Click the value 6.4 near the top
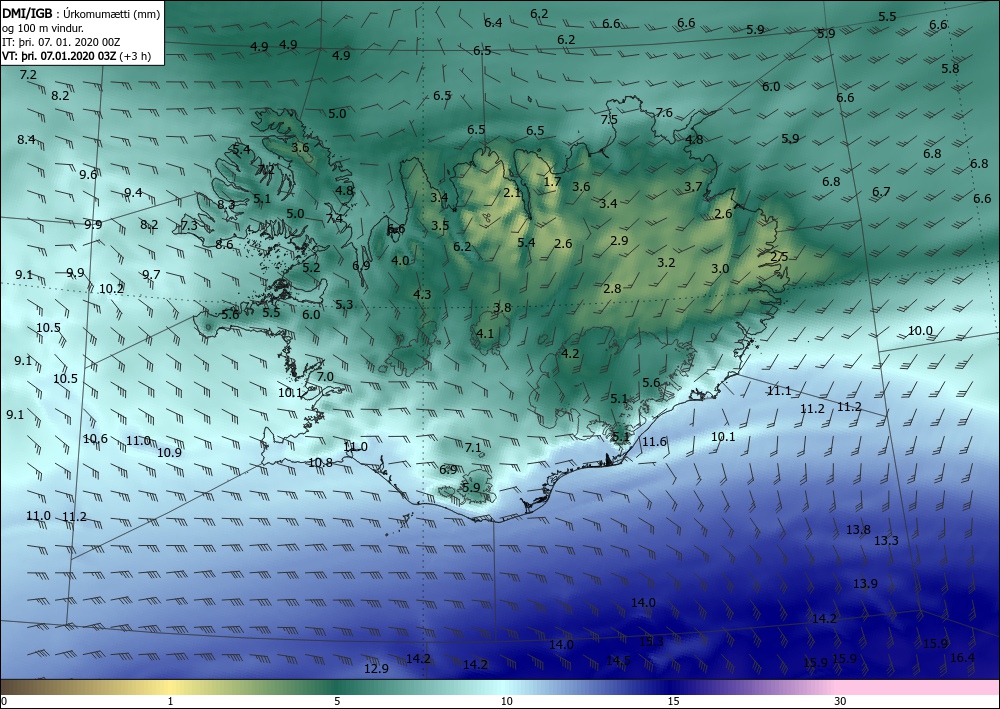 (x=493, y=22)
